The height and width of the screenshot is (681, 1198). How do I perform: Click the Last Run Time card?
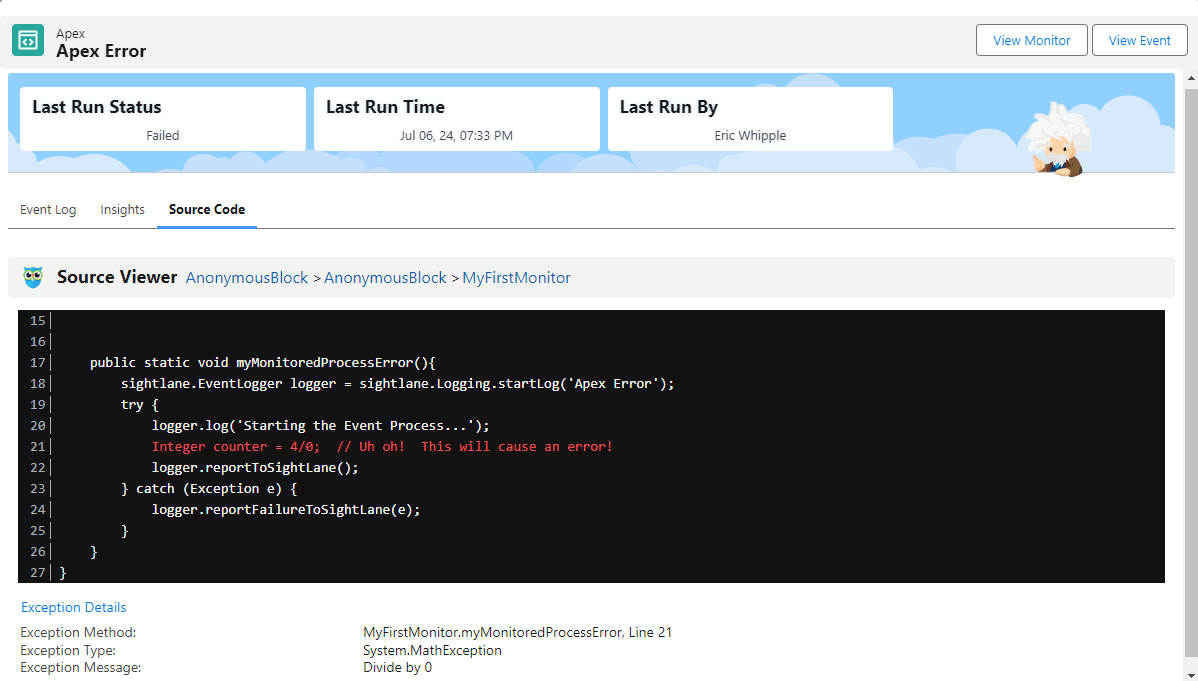point(457,119)
